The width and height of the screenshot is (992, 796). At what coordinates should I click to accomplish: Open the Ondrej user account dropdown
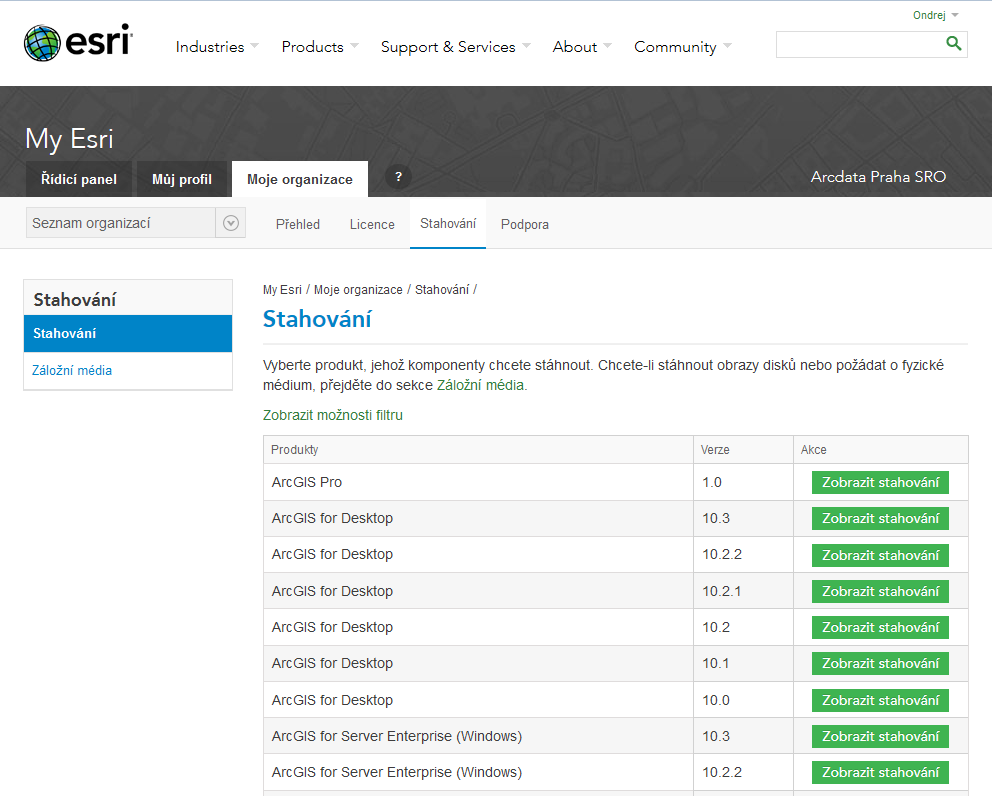(935, 15)
